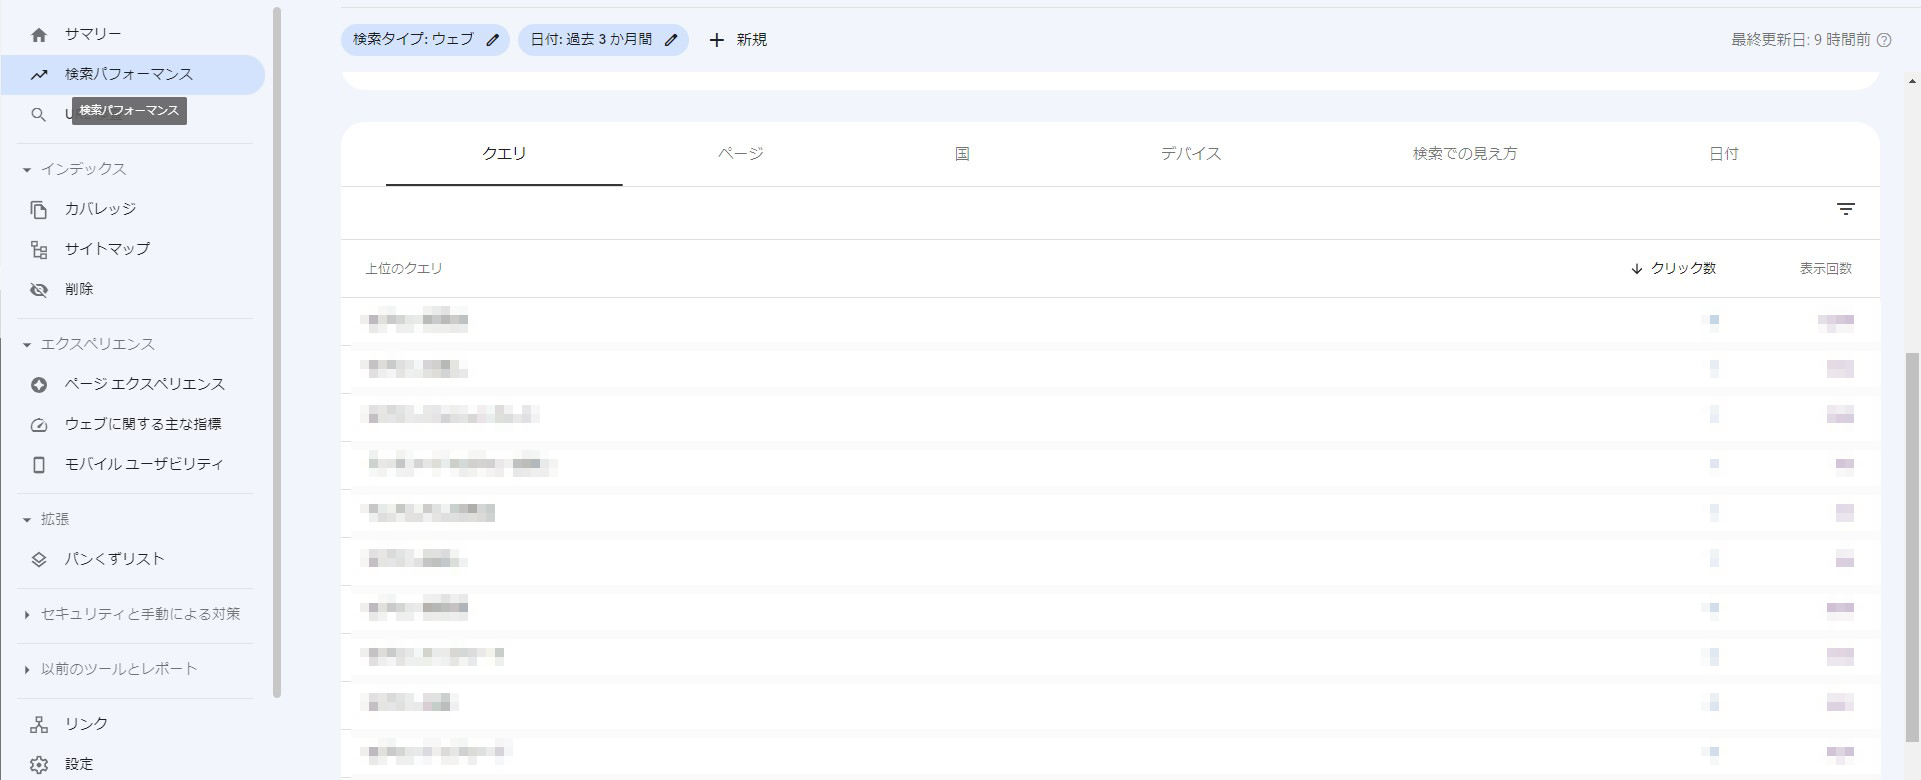Collapse the インデックス section

coord(27,170)
